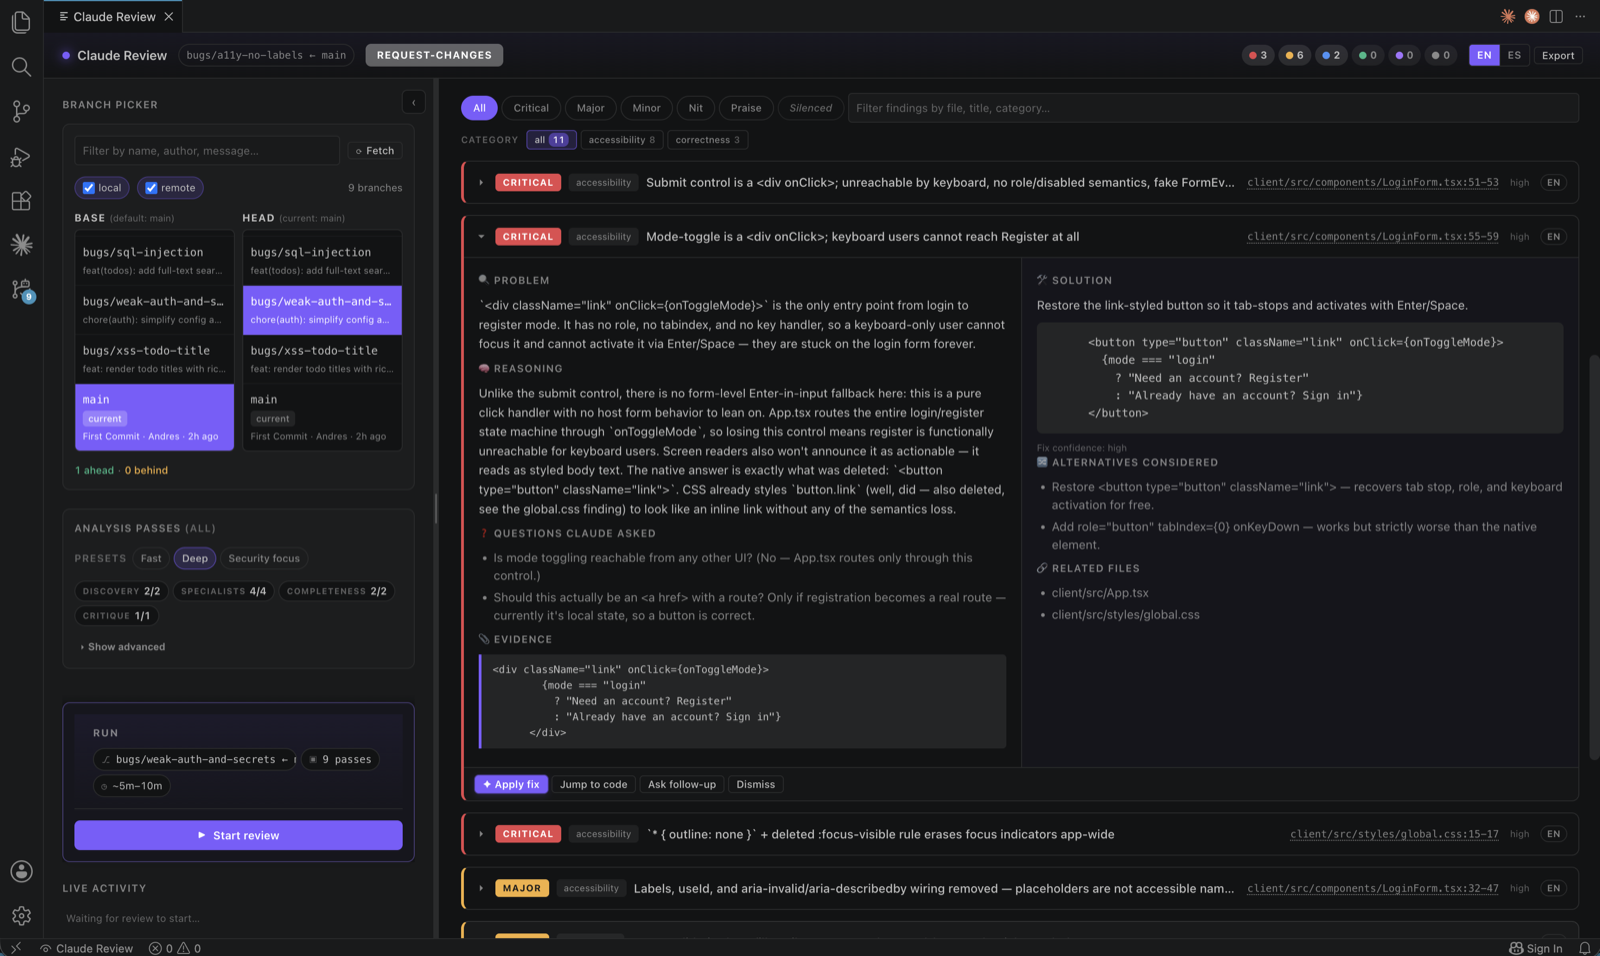Image resolution: width=1600 pixels, height=956 pixels.
Task: Show the gray silenced count pill
Action: [1440, 56]
